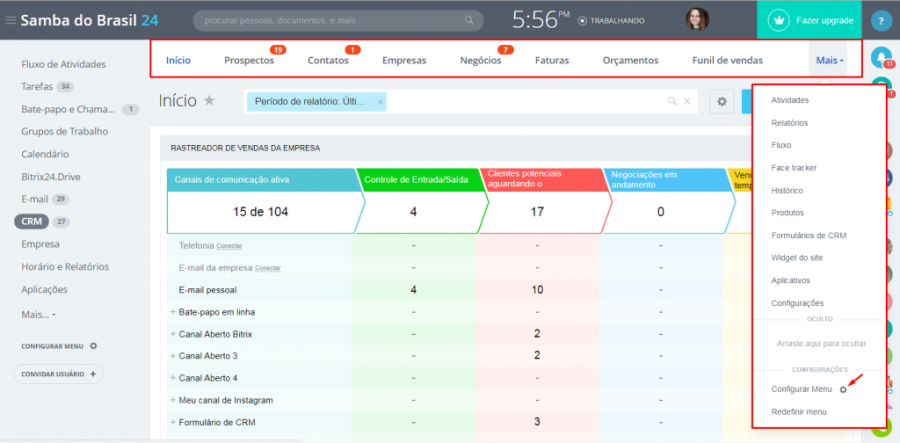
Task: Expand the Canal Aberto 3 row
Action: coord(173,356)
